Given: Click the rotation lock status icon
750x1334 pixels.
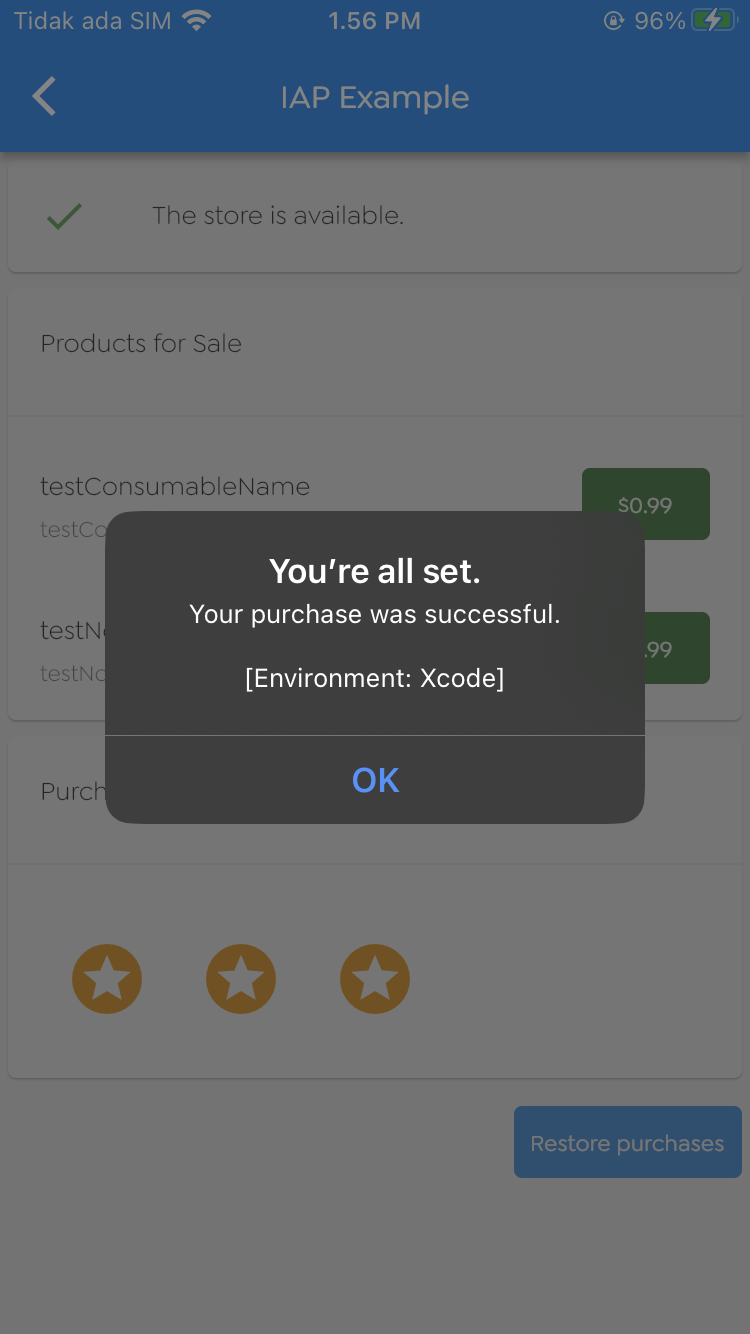Looking at the screenshot, I should pos(614,21).
